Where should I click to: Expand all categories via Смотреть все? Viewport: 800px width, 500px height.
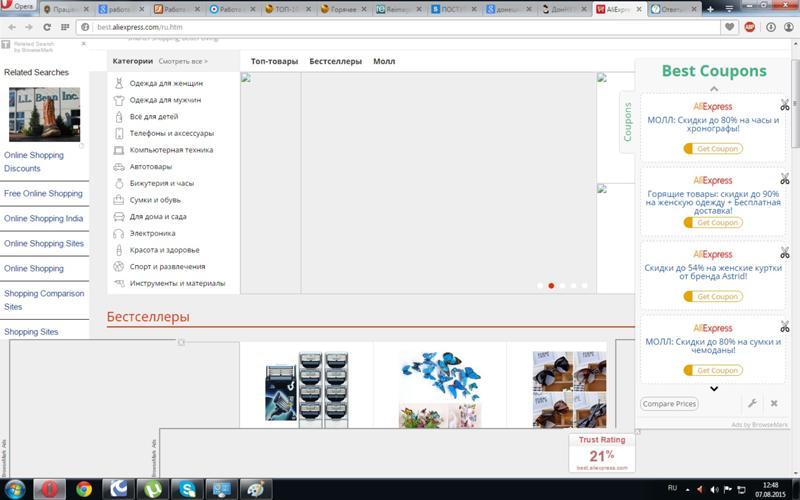point(183,61)
